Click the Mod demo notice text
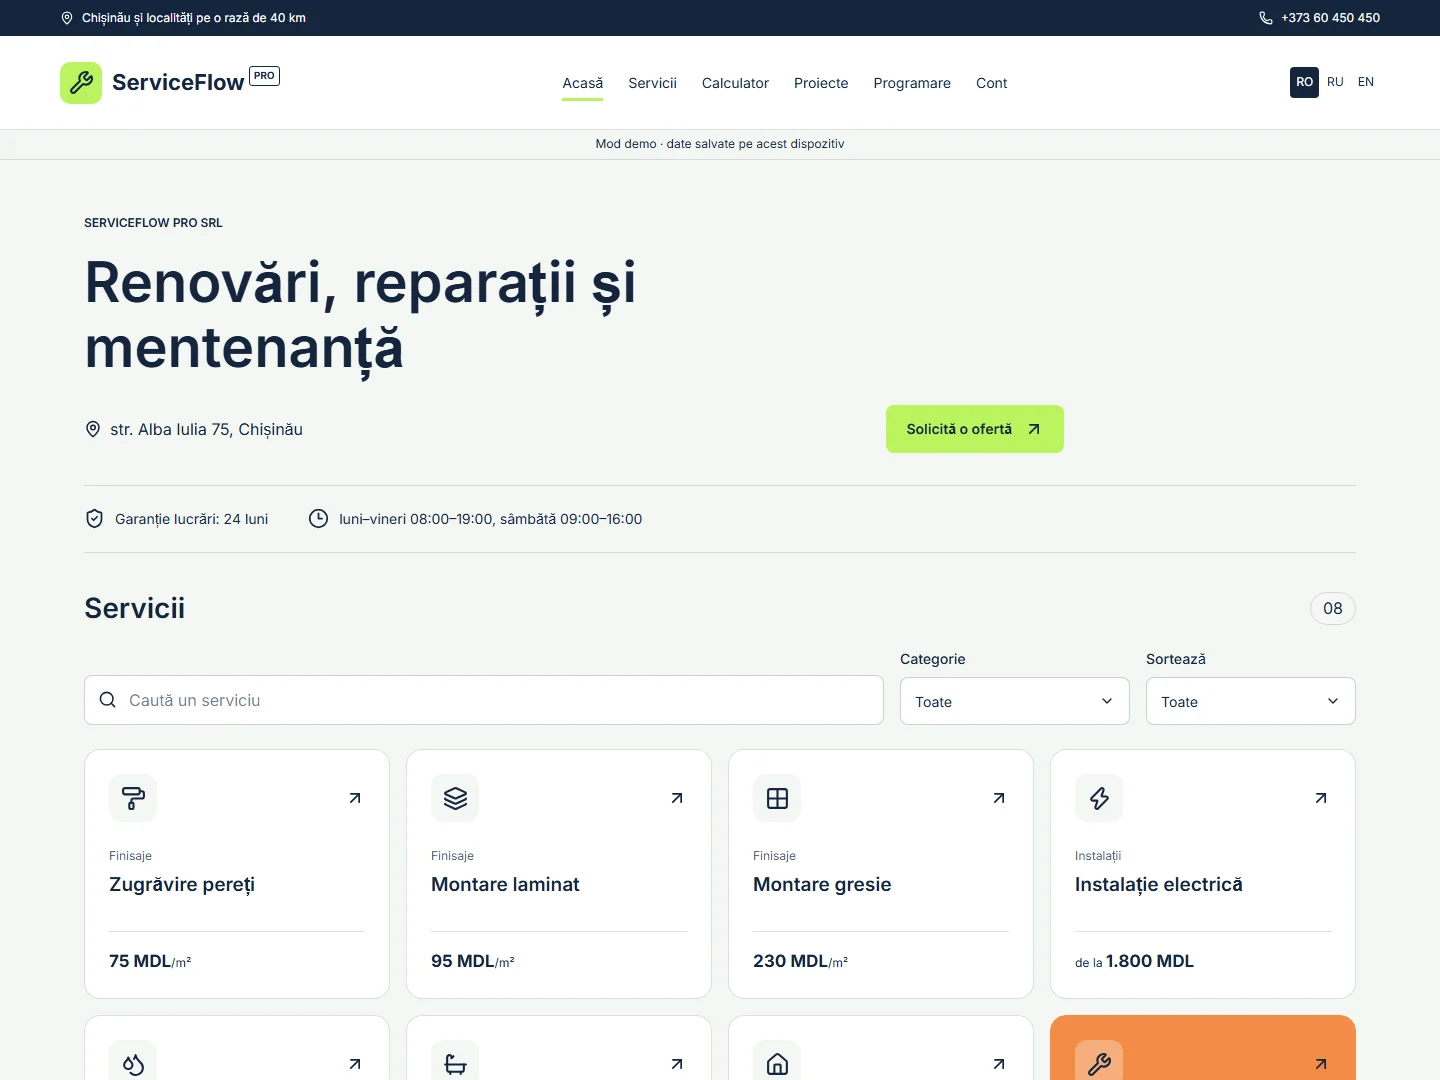The image size is (1440, 1080). coord(720,144)
